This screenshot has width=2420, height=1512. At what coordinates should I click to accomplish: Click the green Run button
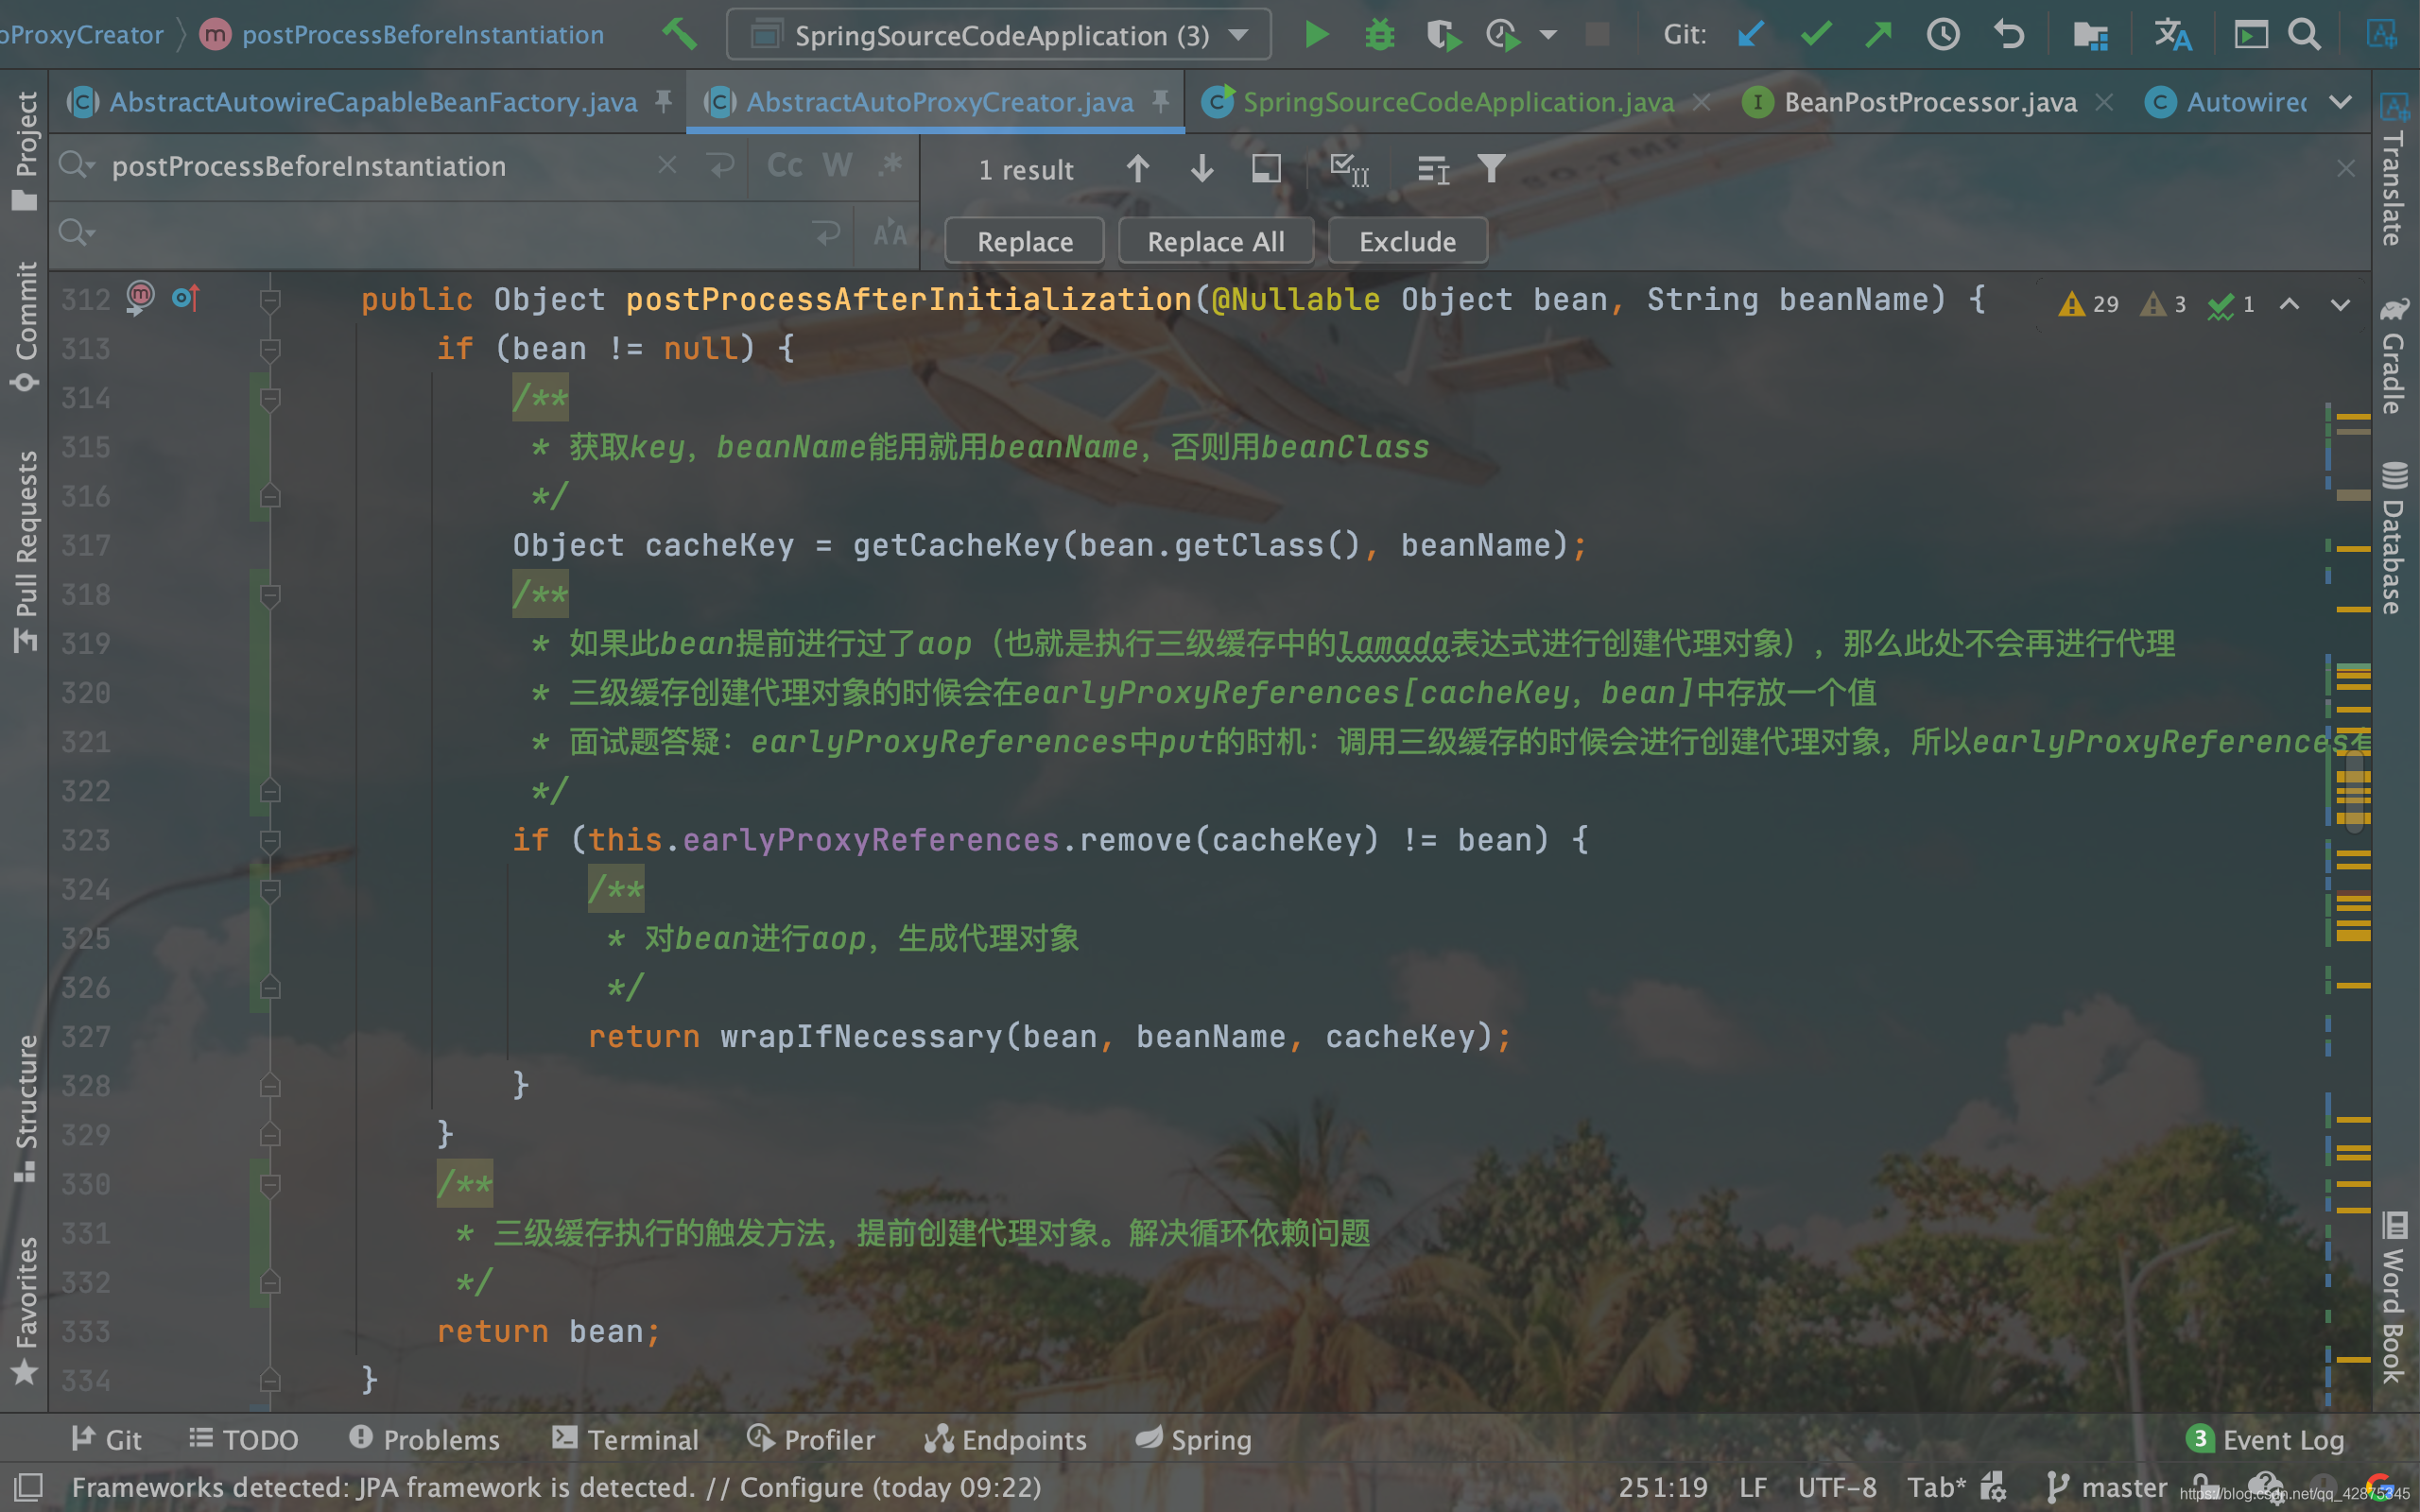tap(1316, 35)
